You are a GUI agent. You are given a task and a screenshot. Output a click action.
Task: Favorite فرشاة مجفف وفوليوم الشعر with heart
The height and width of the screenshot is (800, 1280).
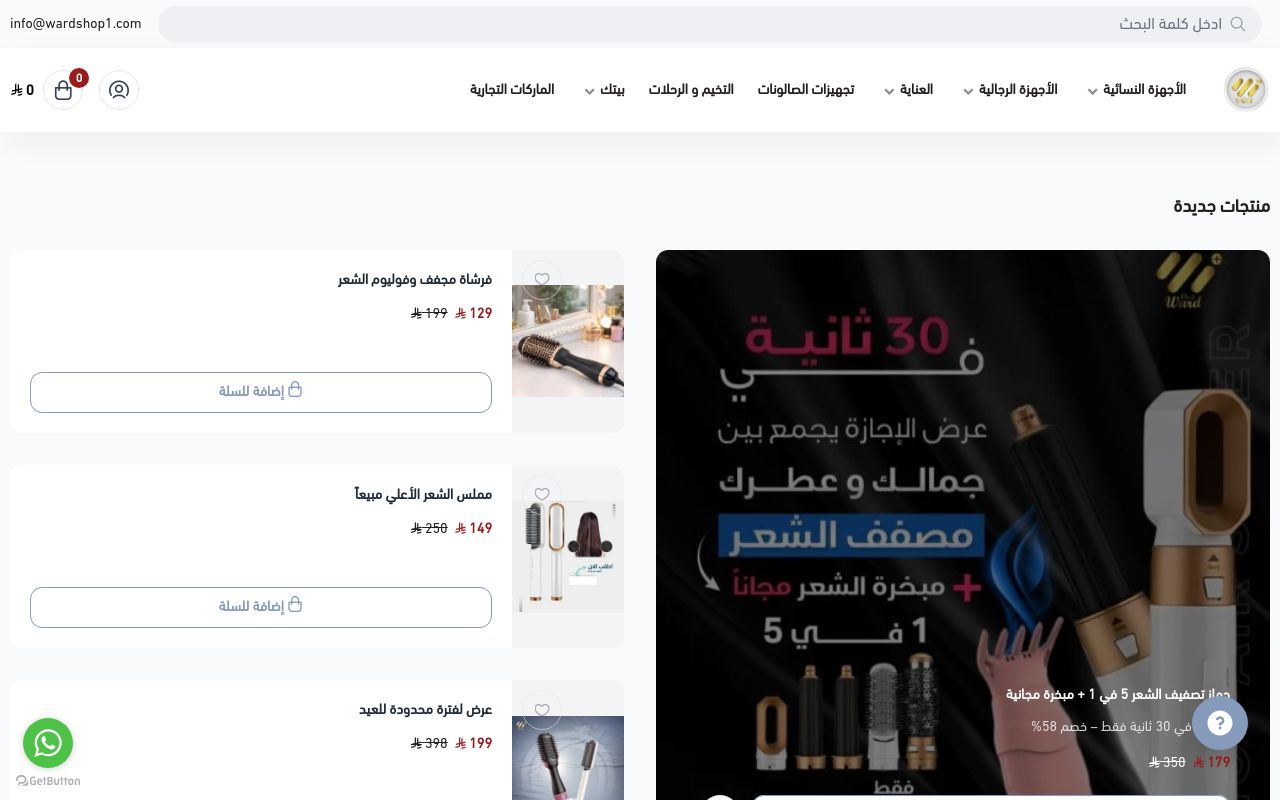pos(542,280)
